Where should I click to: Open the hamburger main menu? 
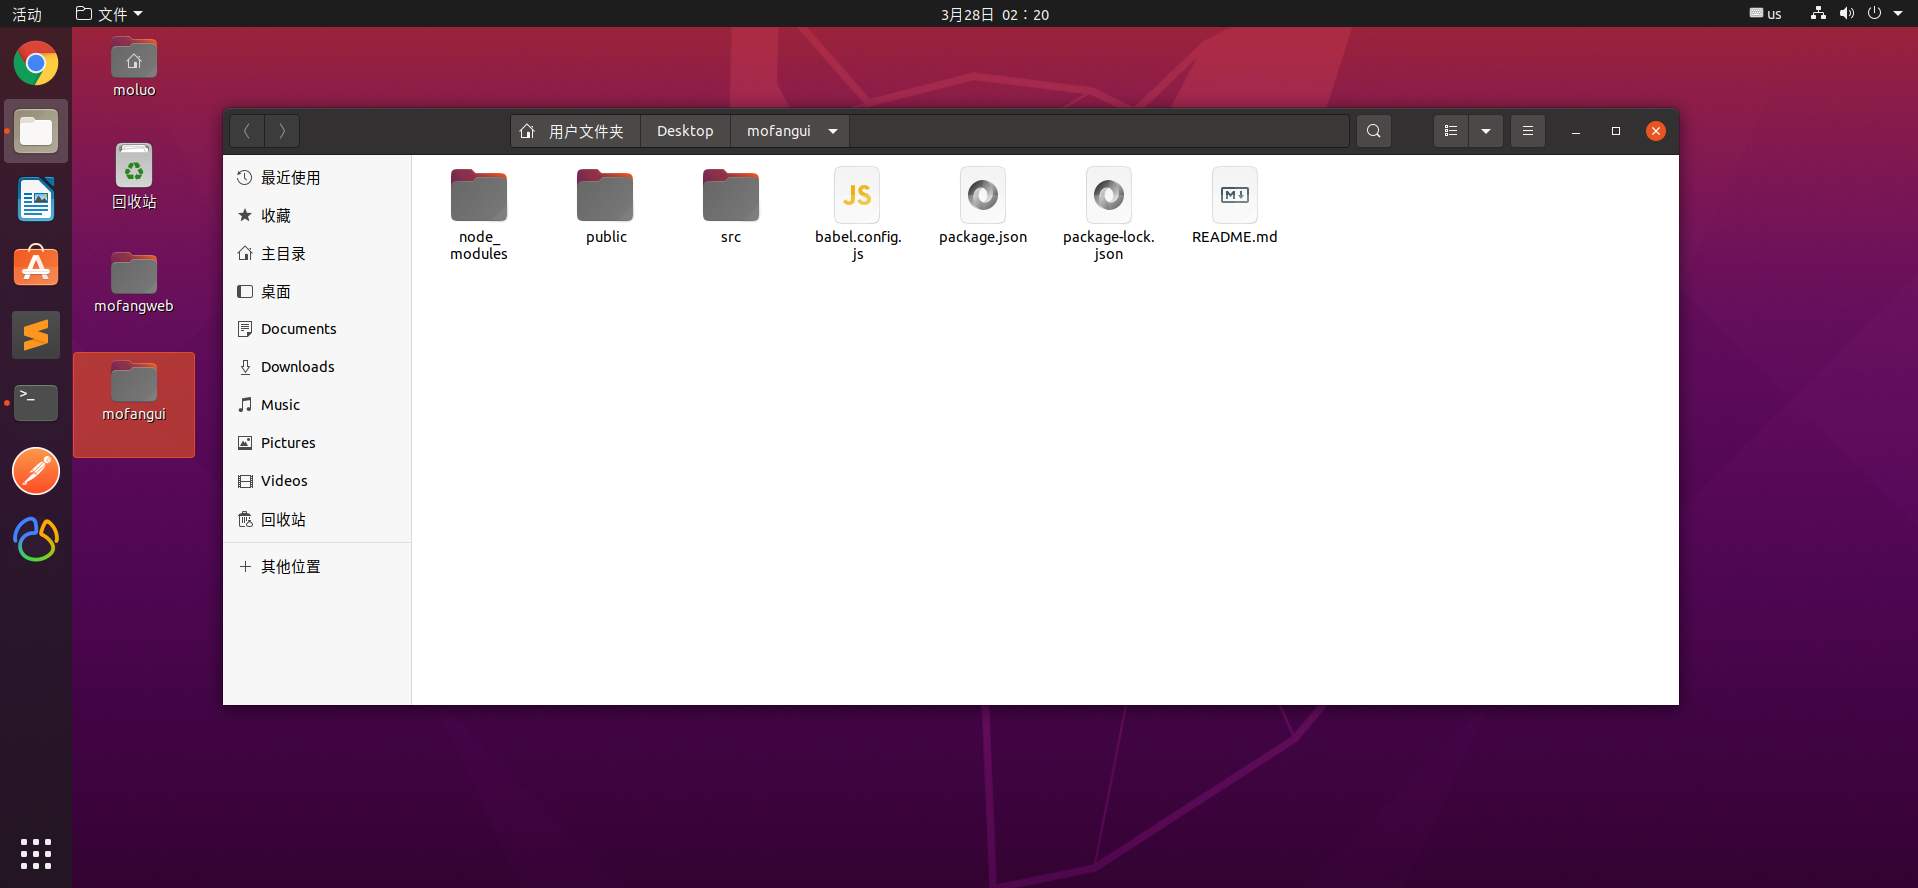pos(1528,131)
